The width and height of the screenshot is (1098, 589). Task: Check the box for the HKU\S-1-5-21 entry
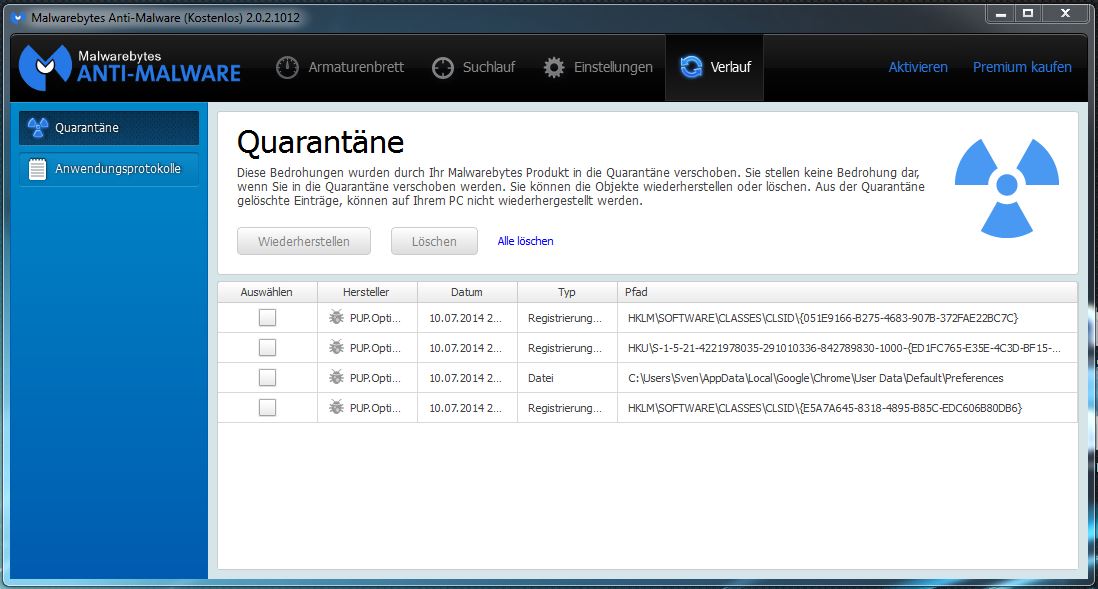coord(267,347)
